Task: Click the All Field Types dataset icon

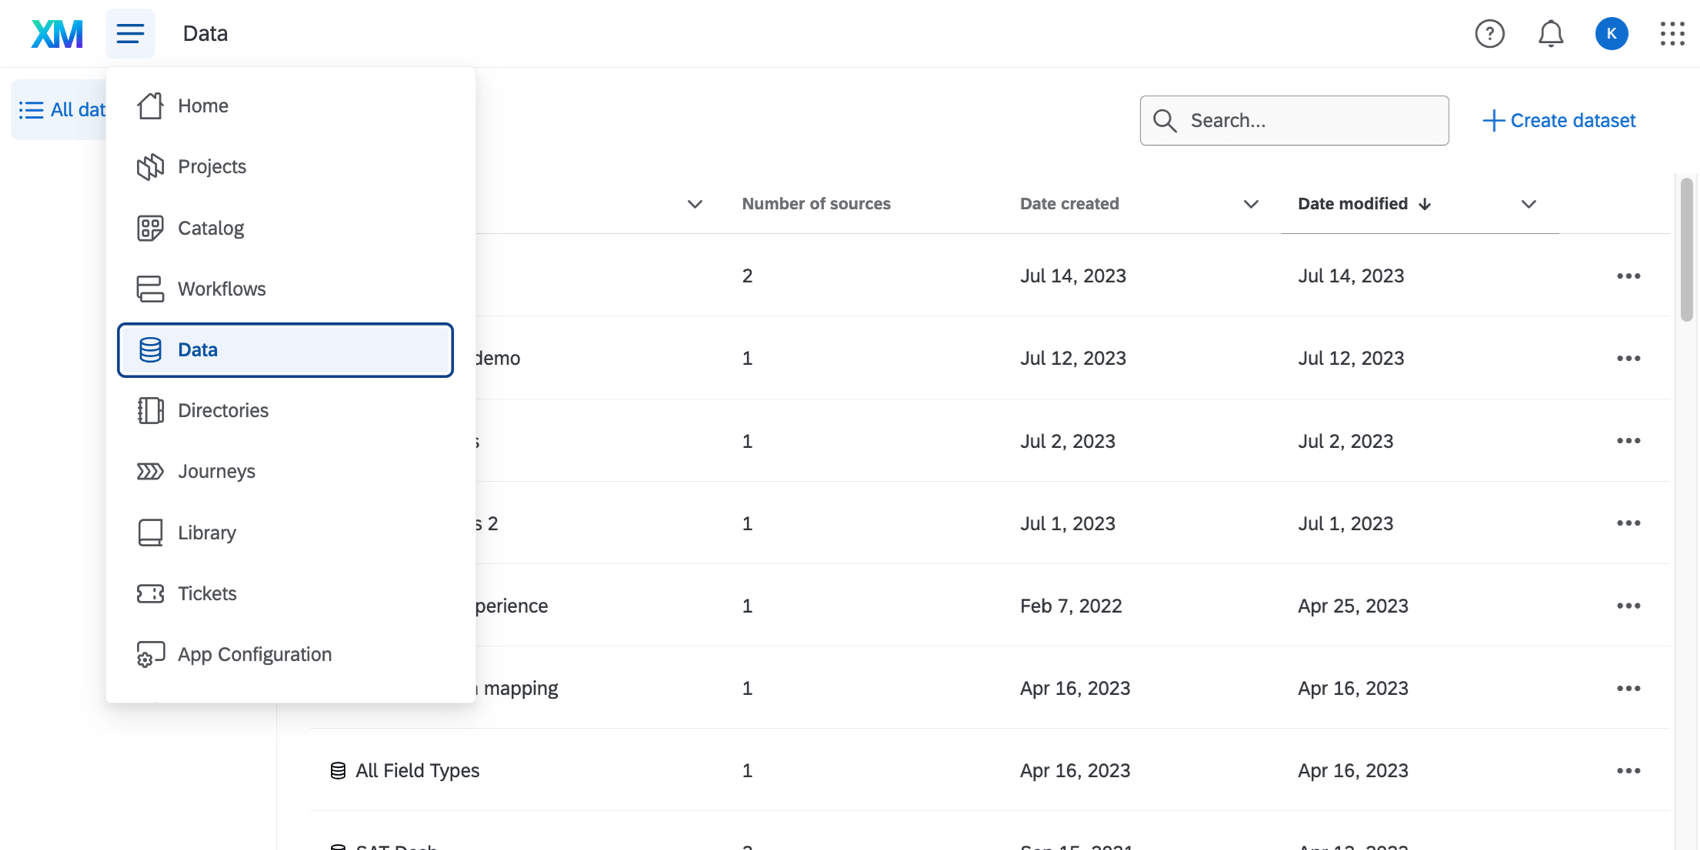Action: tap(338, 771)
